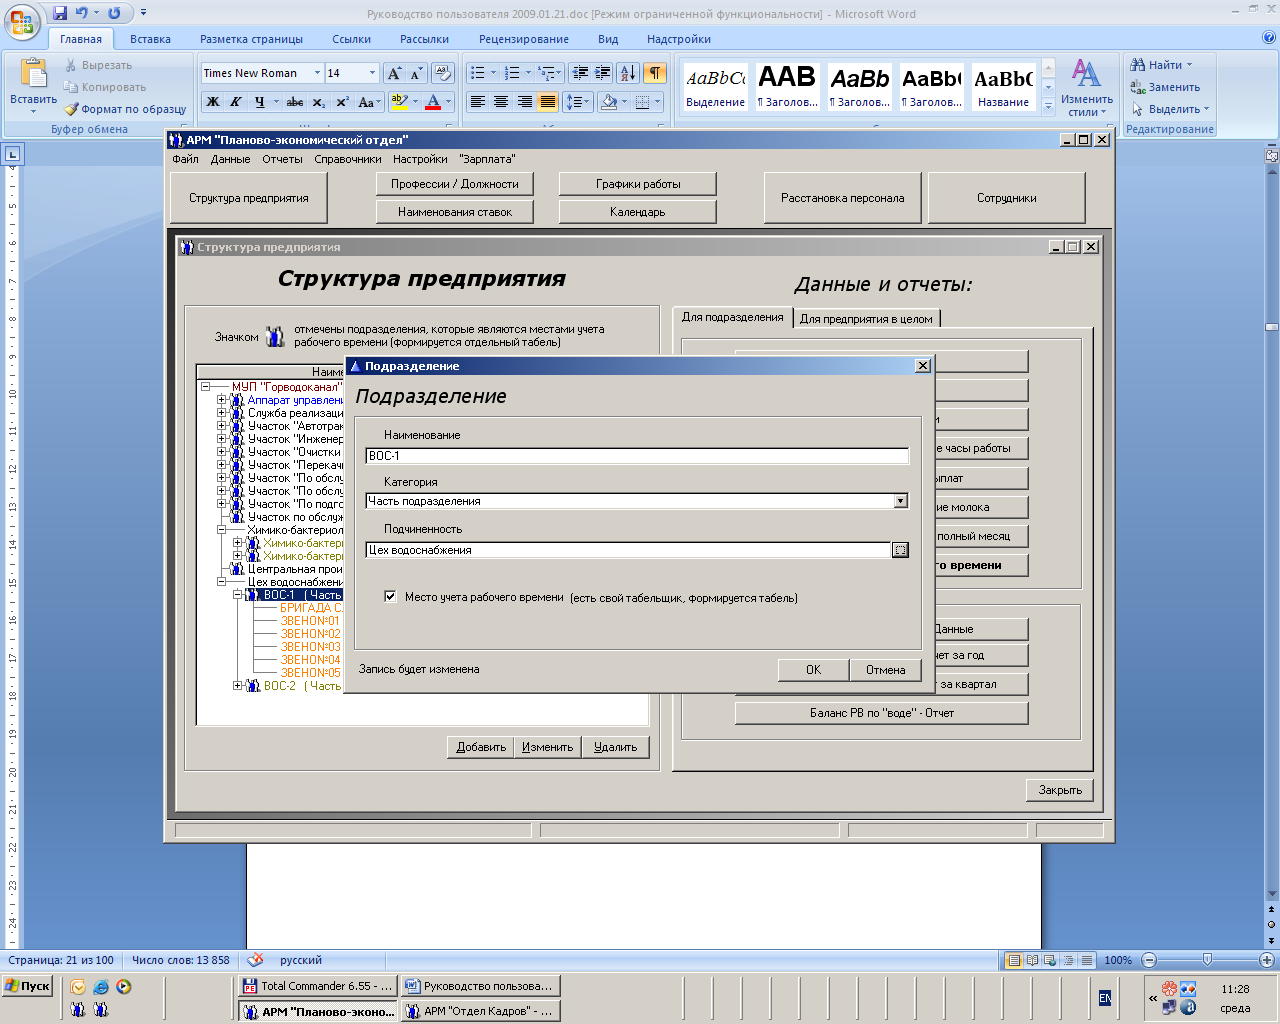Apply strikethrough formatting

click(295, 102)
